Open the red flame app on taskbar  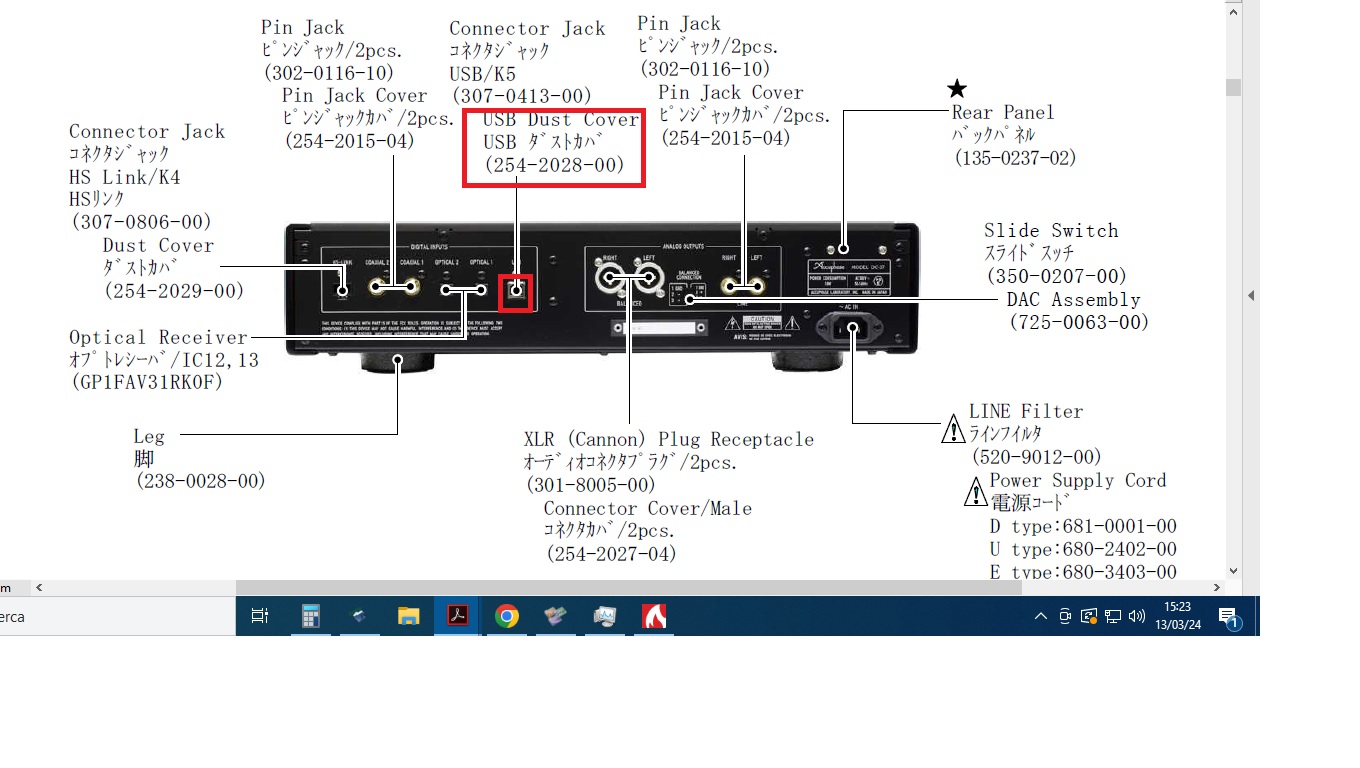point(654,616)
